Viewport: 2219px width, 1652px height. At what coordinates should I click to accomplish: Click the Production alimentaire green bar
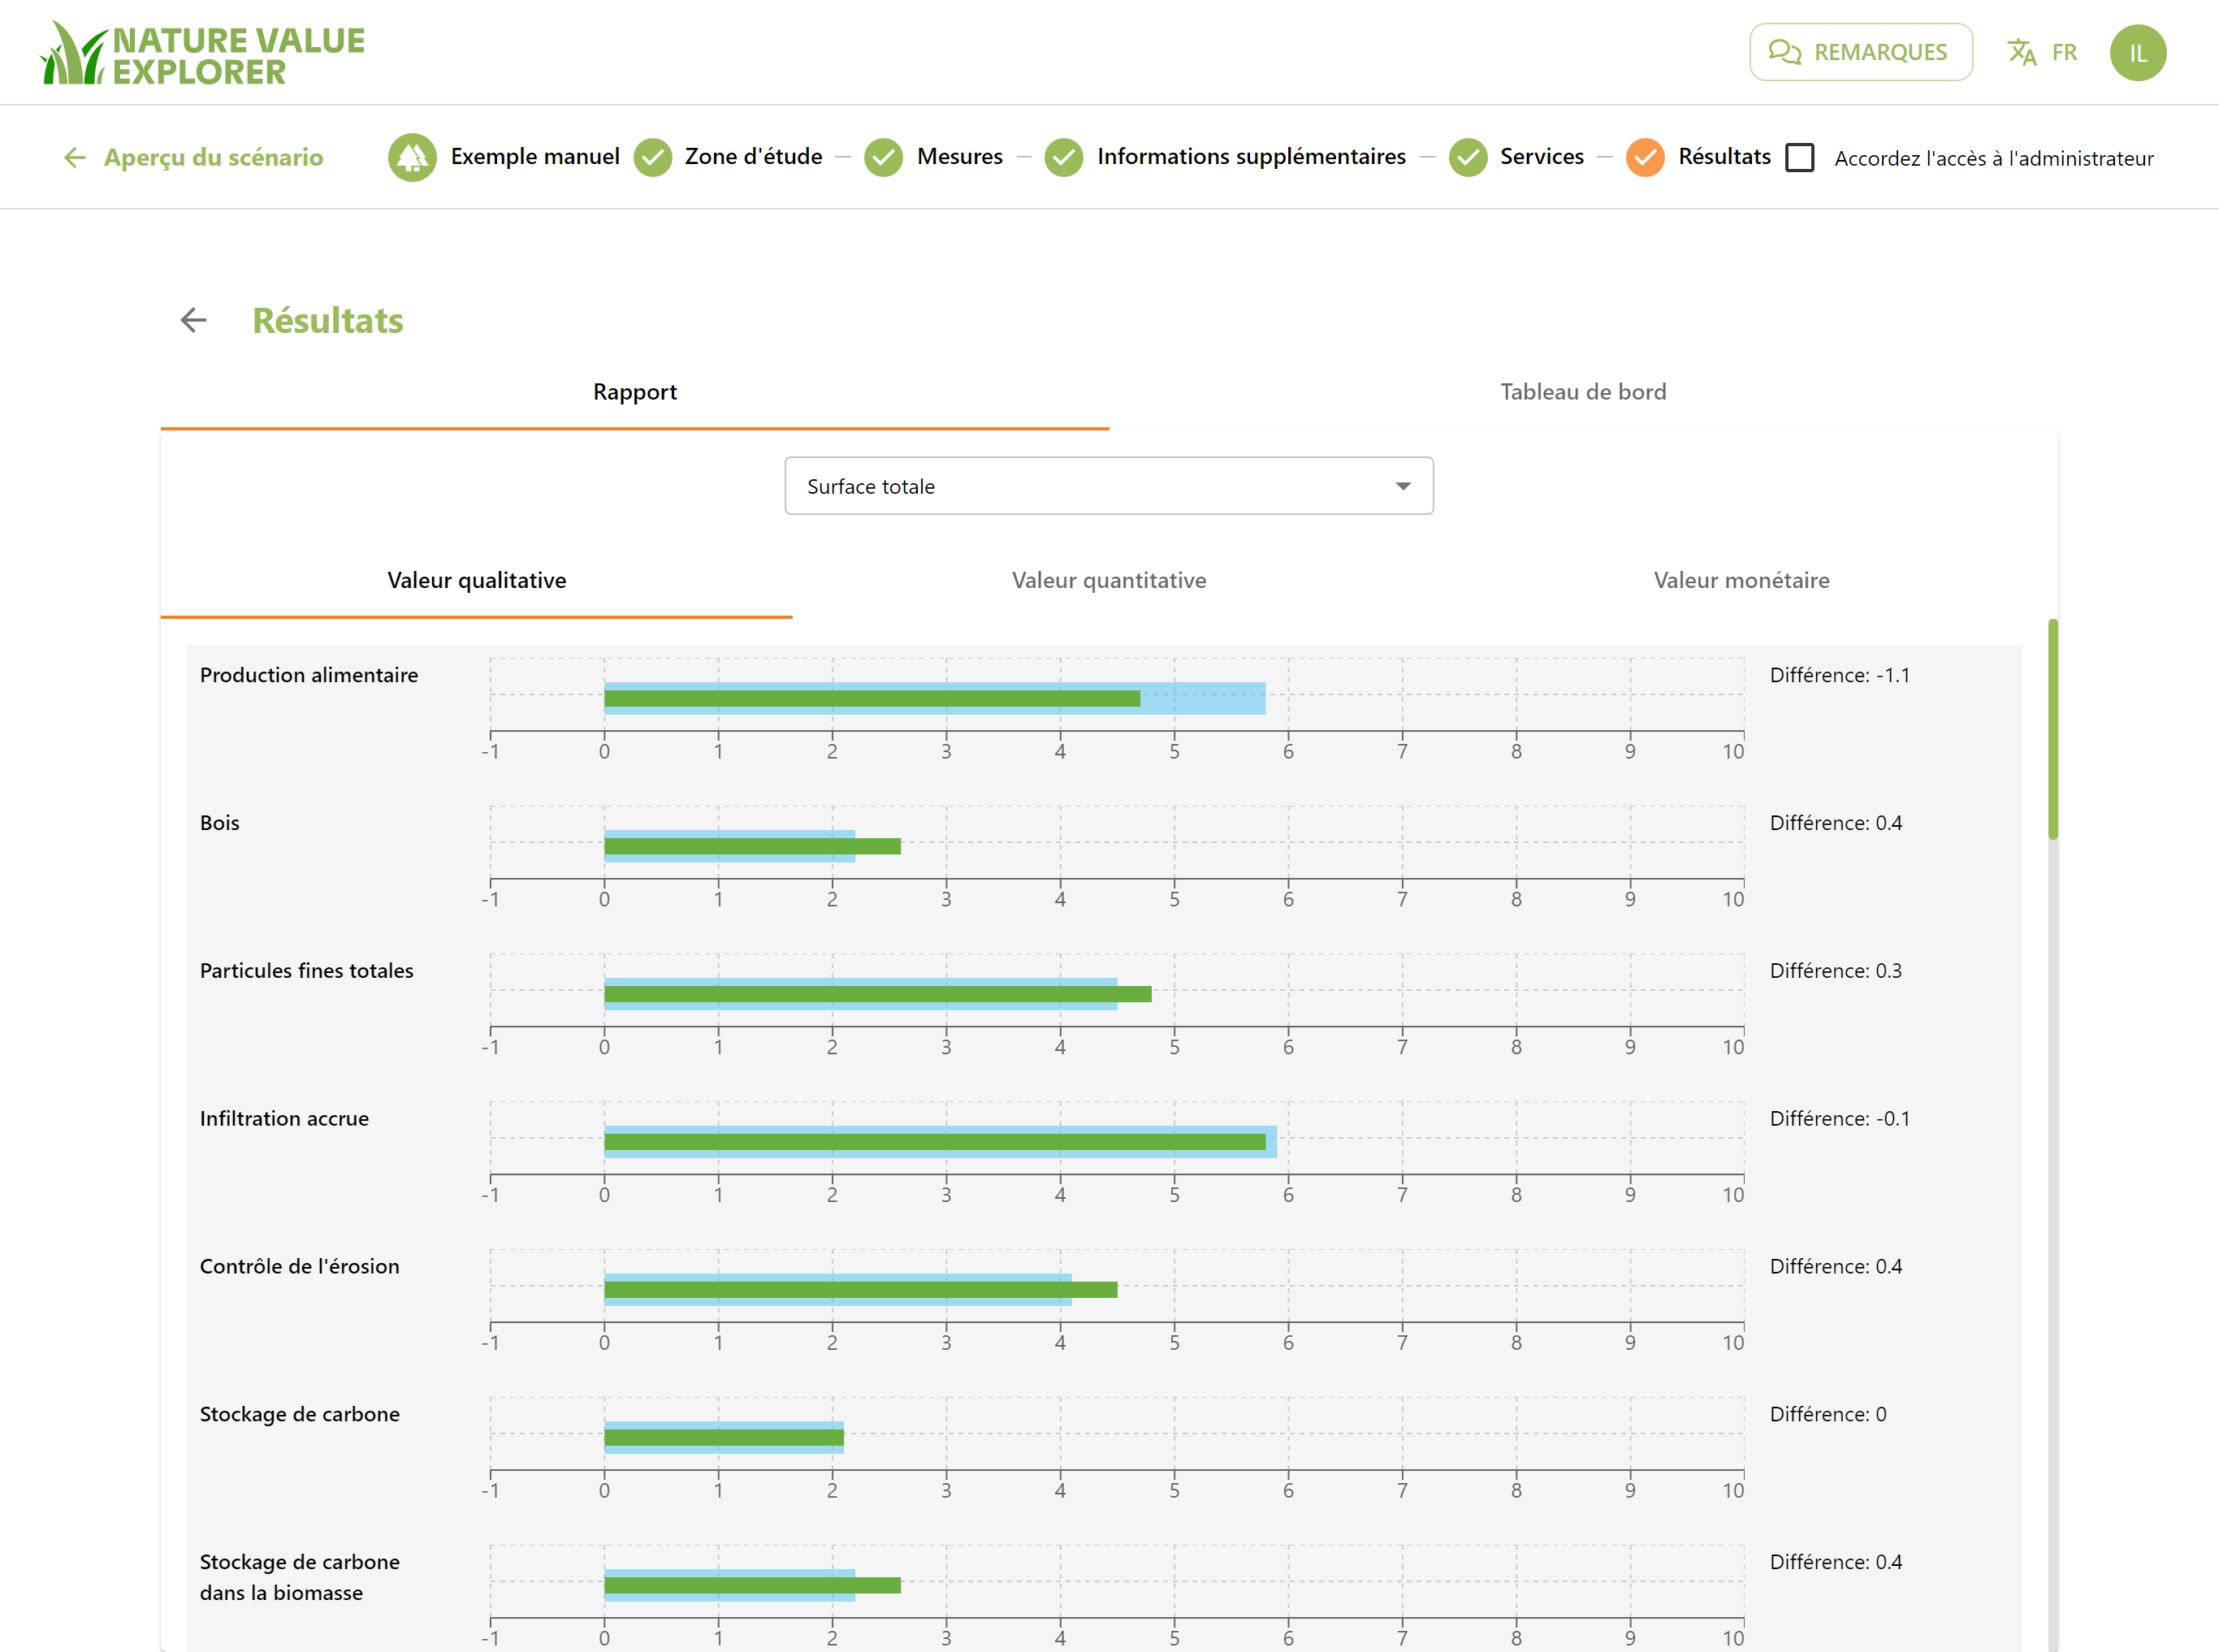click(871, 698)
